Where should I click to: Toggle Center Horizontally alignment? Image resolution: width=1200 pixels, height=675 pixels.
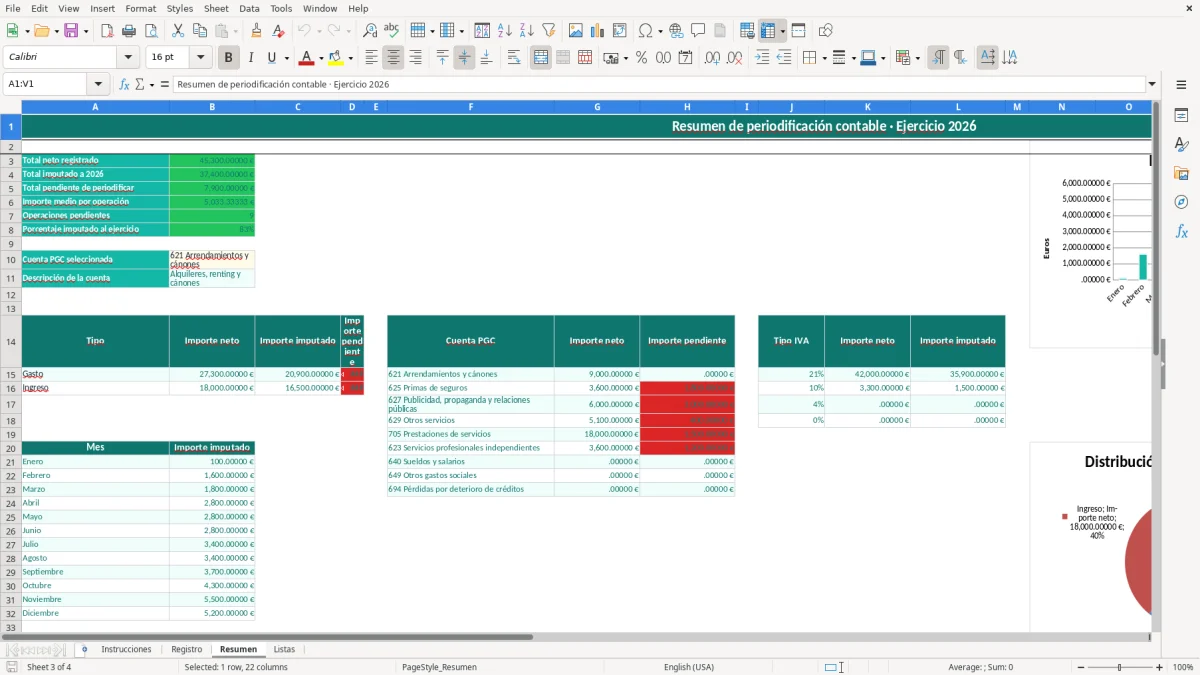pyautogui.click(x=393, y=58)
